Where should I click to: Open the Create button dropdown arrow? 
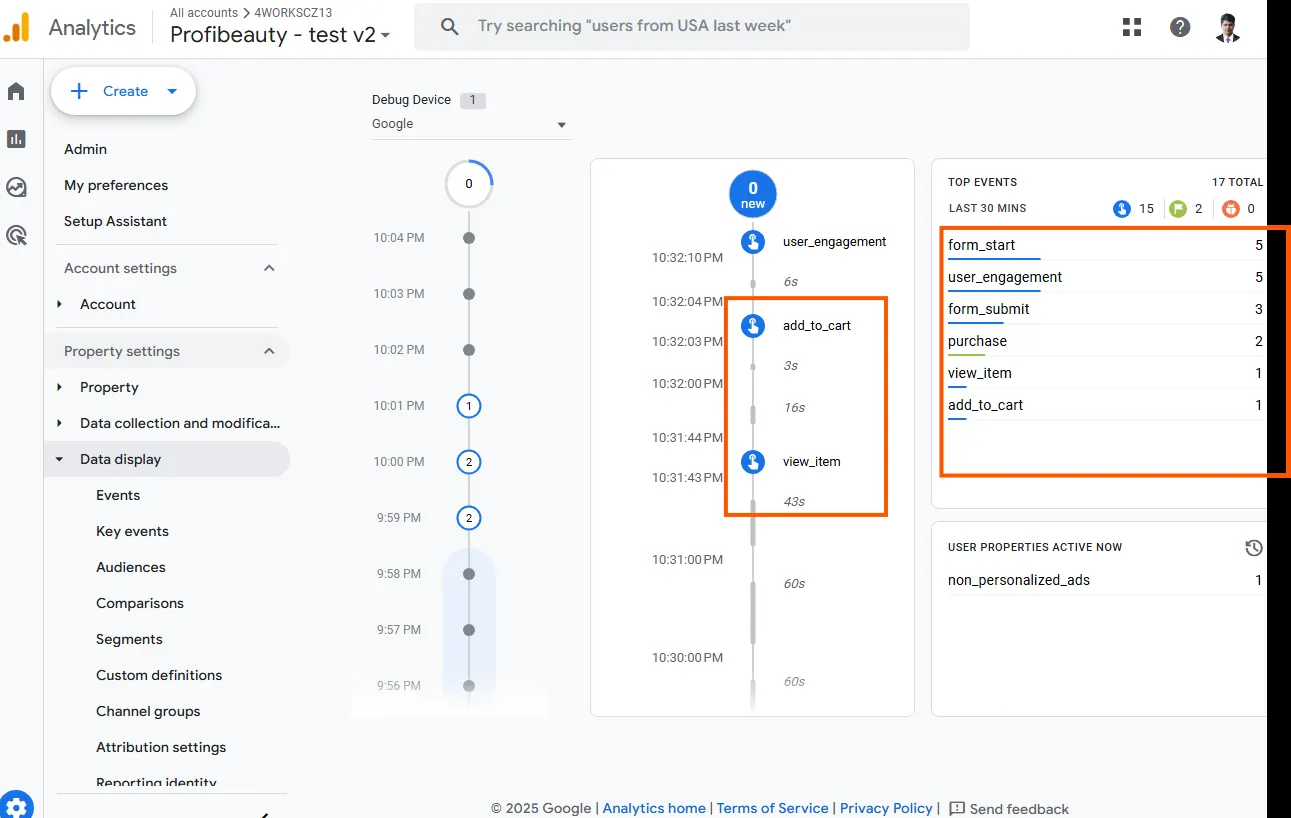point(172,91)
